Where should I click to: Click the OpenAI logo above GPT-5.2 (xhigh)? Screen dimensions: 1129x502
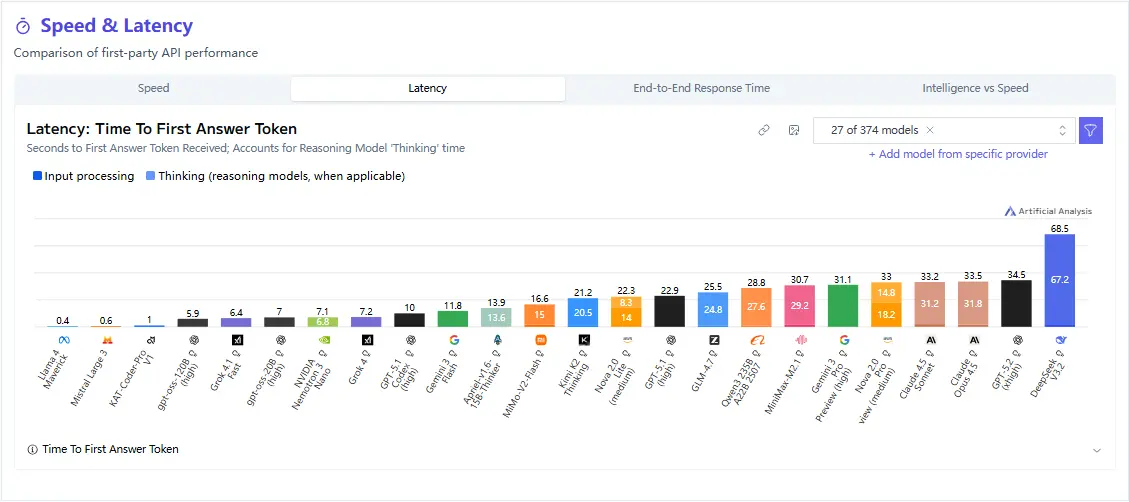pyautogui.click(x=1017, y=339)
